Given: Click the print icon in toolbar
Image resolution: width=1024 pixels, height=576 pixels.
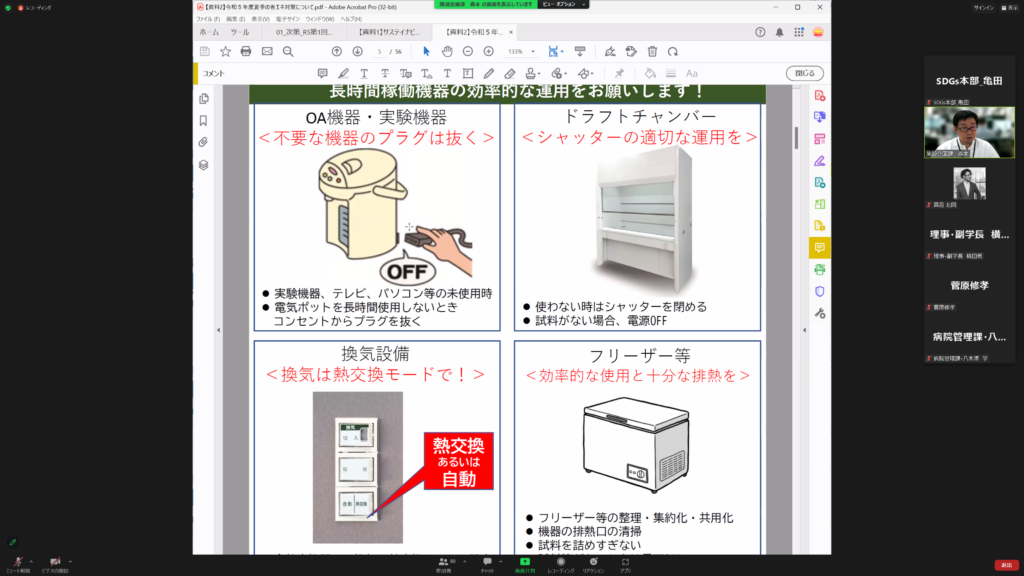Looking at the screenshot, I should click(246, 51).
